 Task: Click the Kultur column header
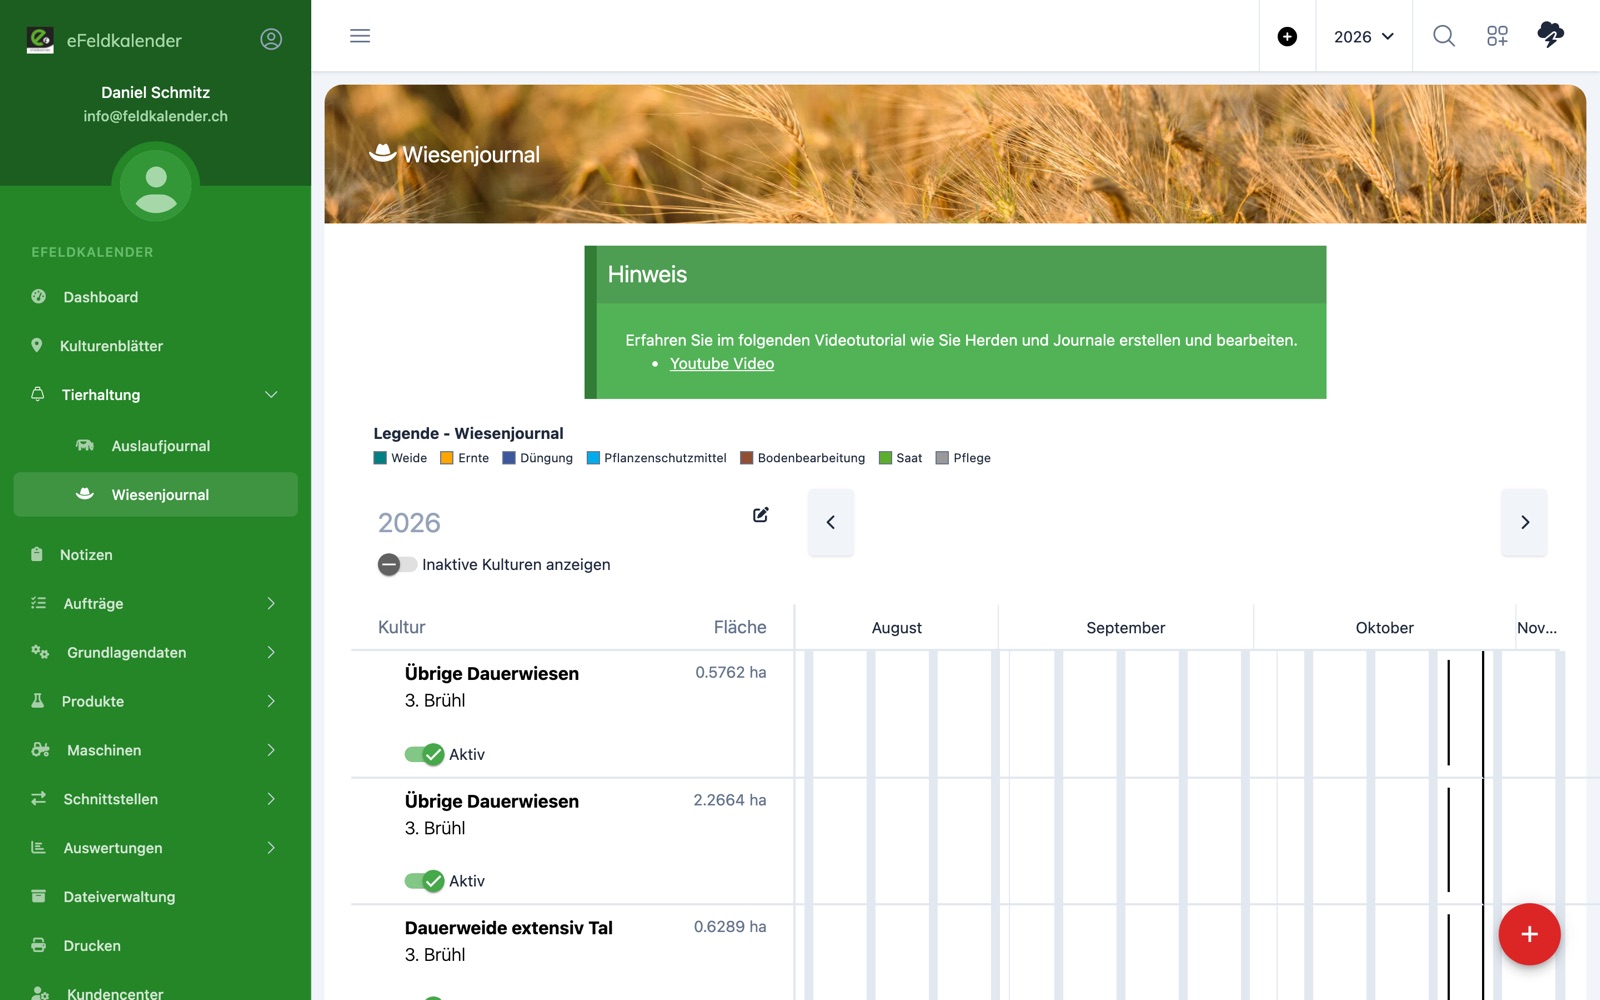point(401,627)
